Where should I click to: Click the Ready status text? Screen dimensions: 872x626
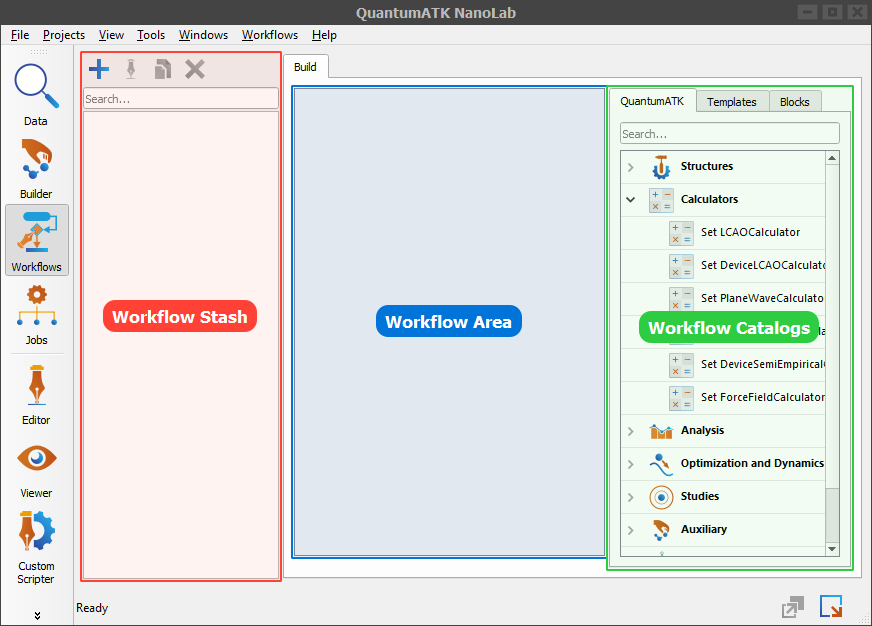pos(92,608)
